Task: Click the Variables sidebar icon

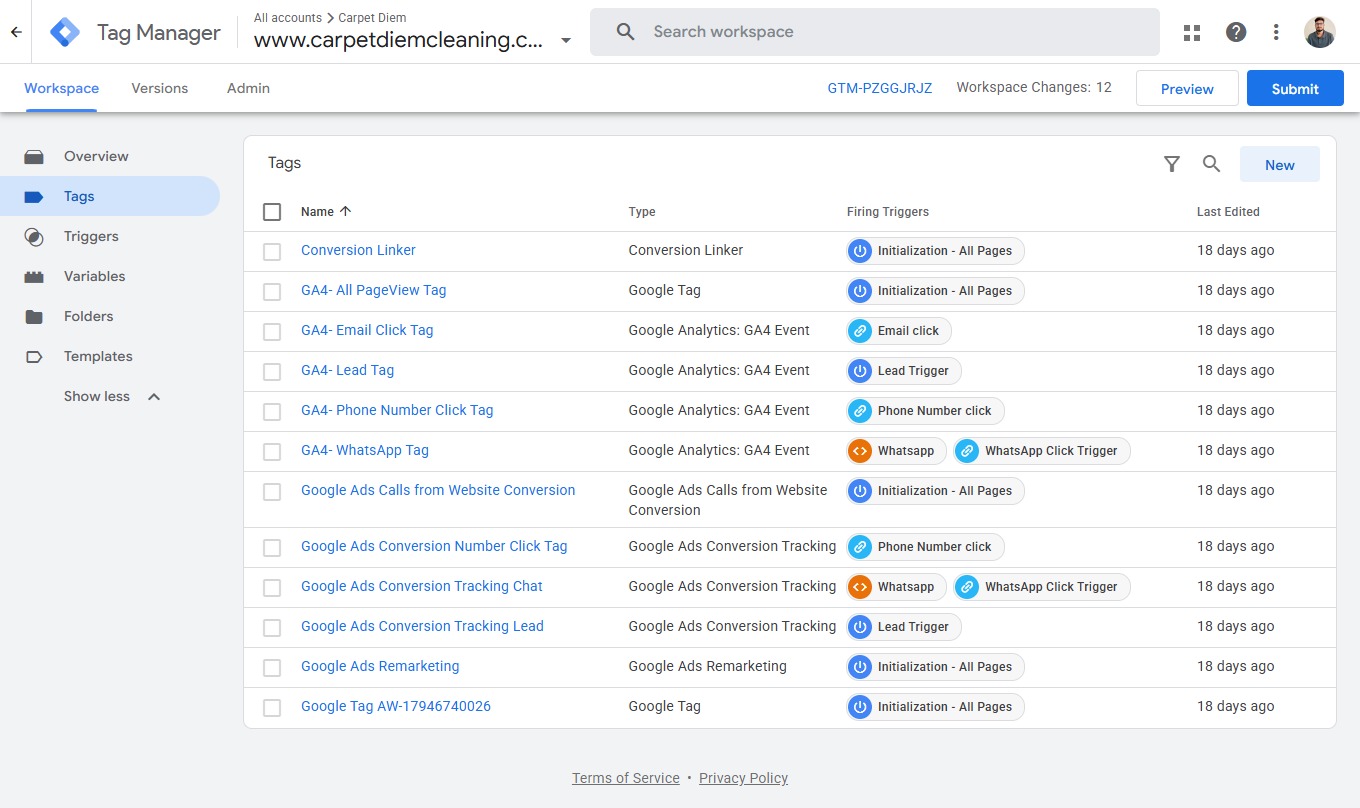Action: point(34,276)
